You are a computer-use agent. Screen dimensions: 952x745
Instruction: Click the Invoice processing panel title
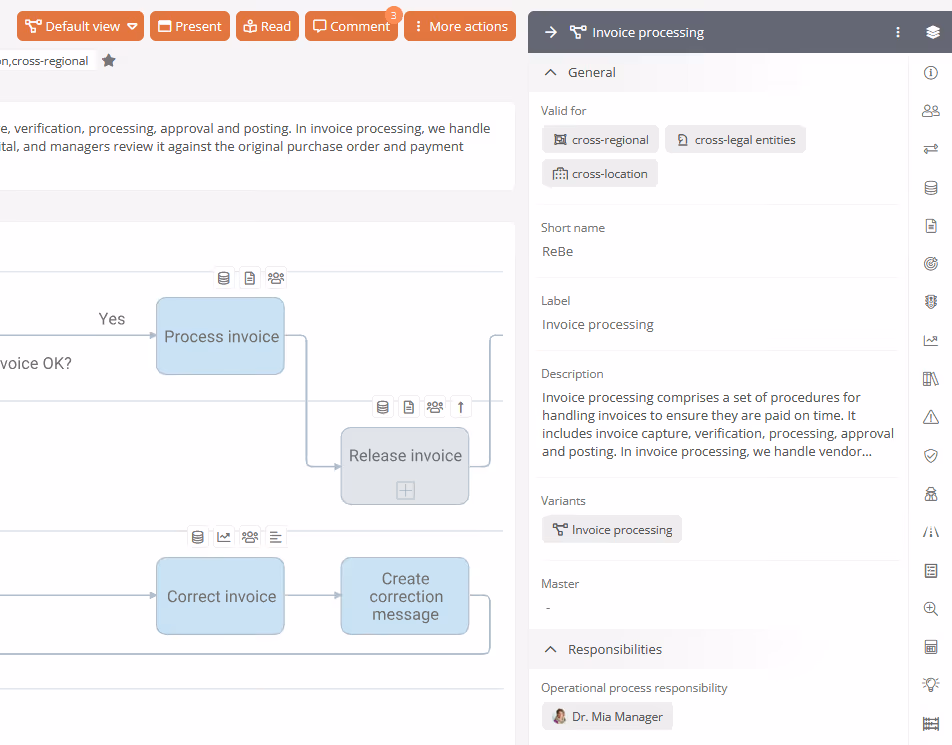[648, 32]
